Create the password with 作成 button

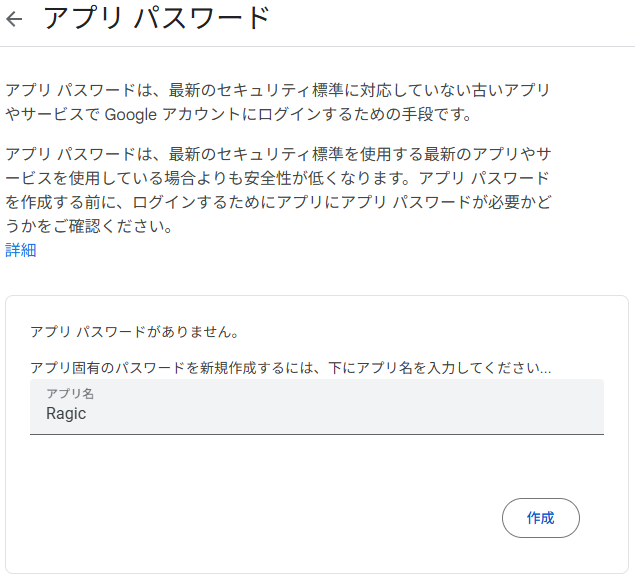[541, 518]
